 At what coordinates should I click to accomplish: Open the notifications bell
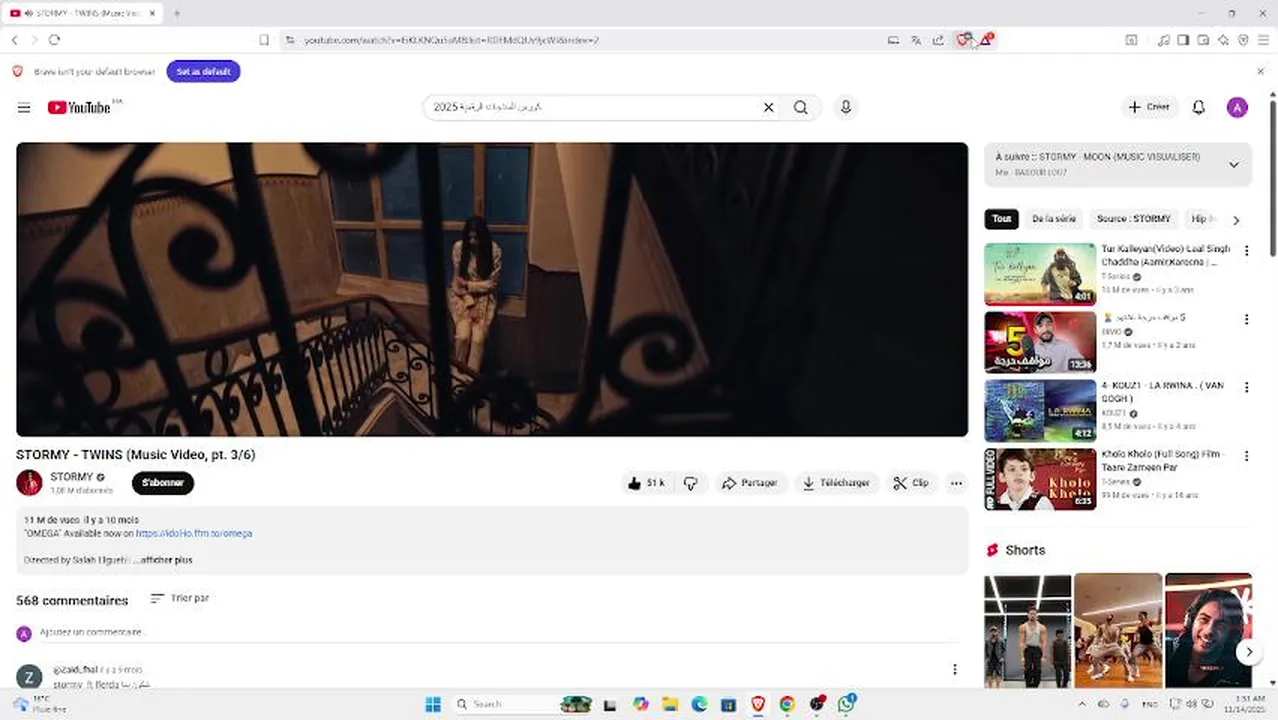[1198, 107]
